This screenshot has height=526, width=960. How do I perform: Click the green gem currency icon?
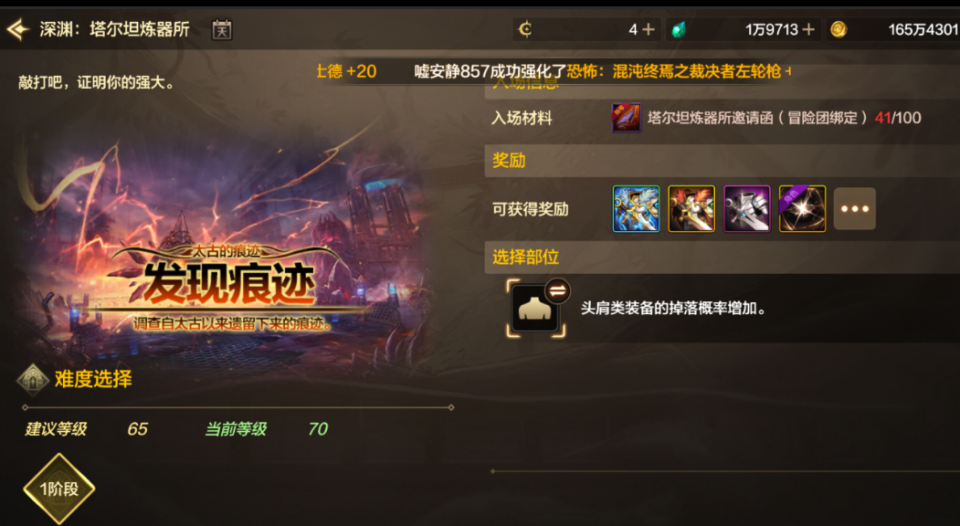point(678,29)
